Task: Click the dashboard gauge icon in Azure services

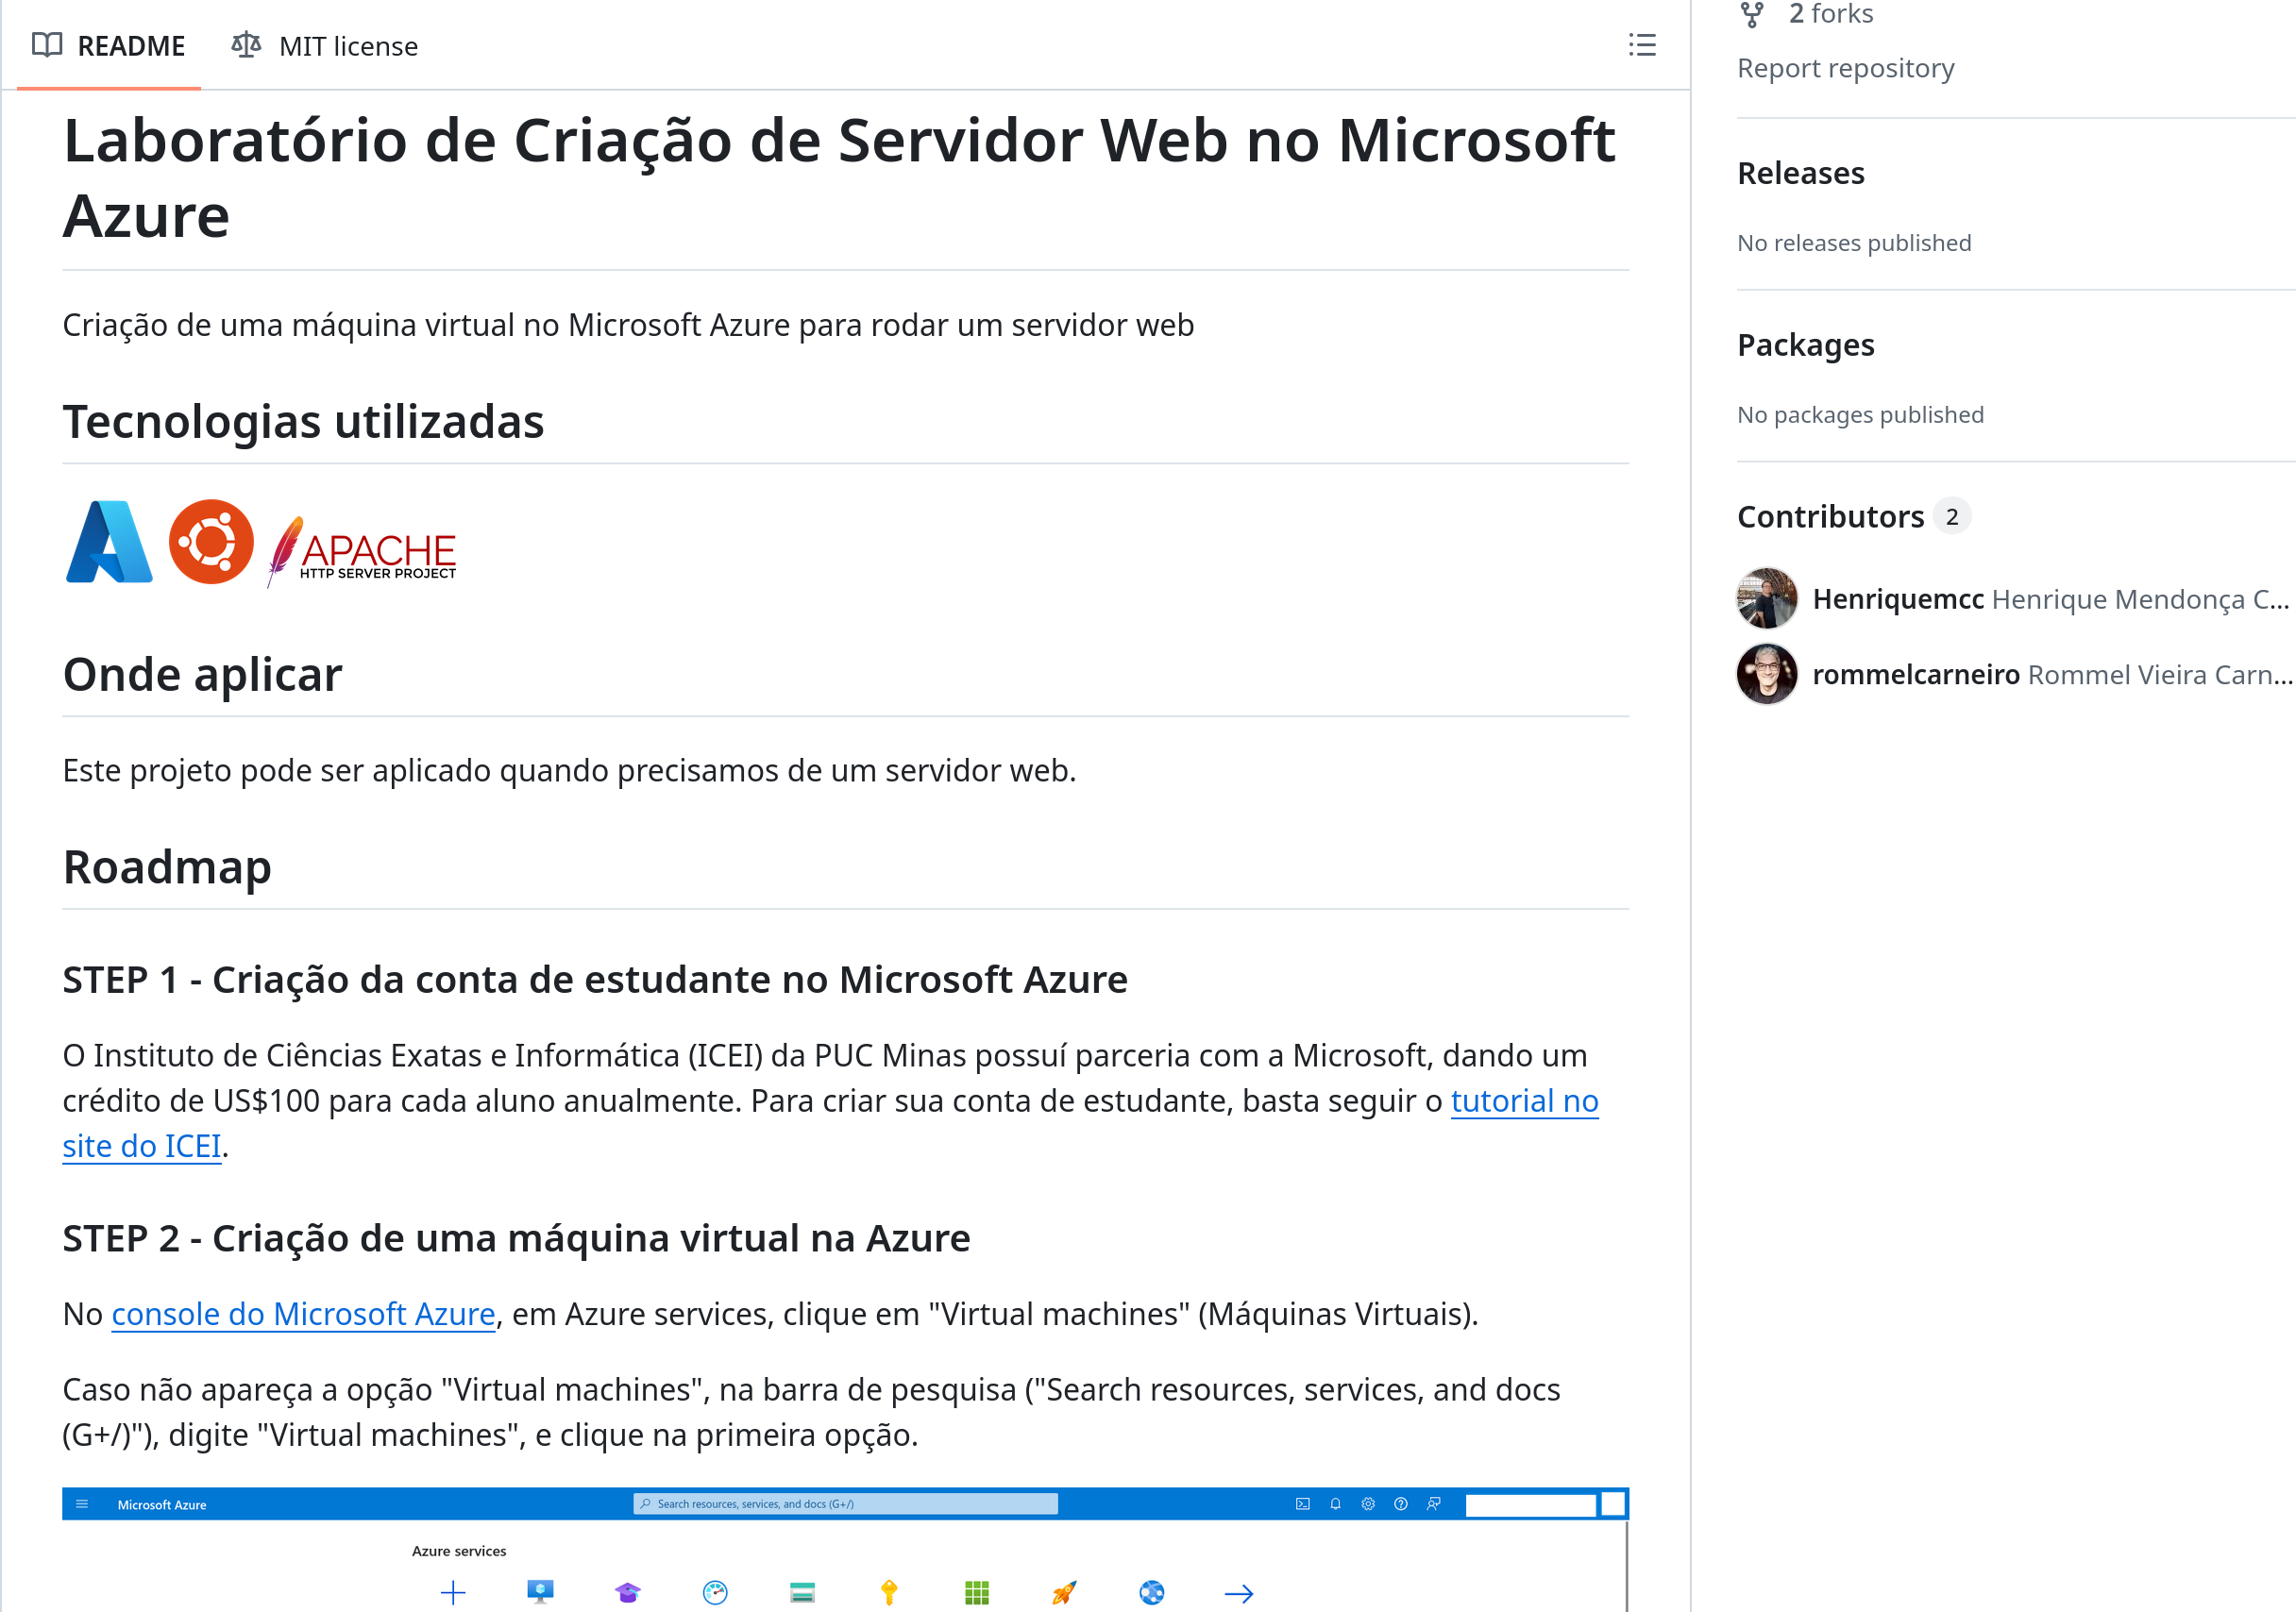Action: click(x=716, y=1591)
